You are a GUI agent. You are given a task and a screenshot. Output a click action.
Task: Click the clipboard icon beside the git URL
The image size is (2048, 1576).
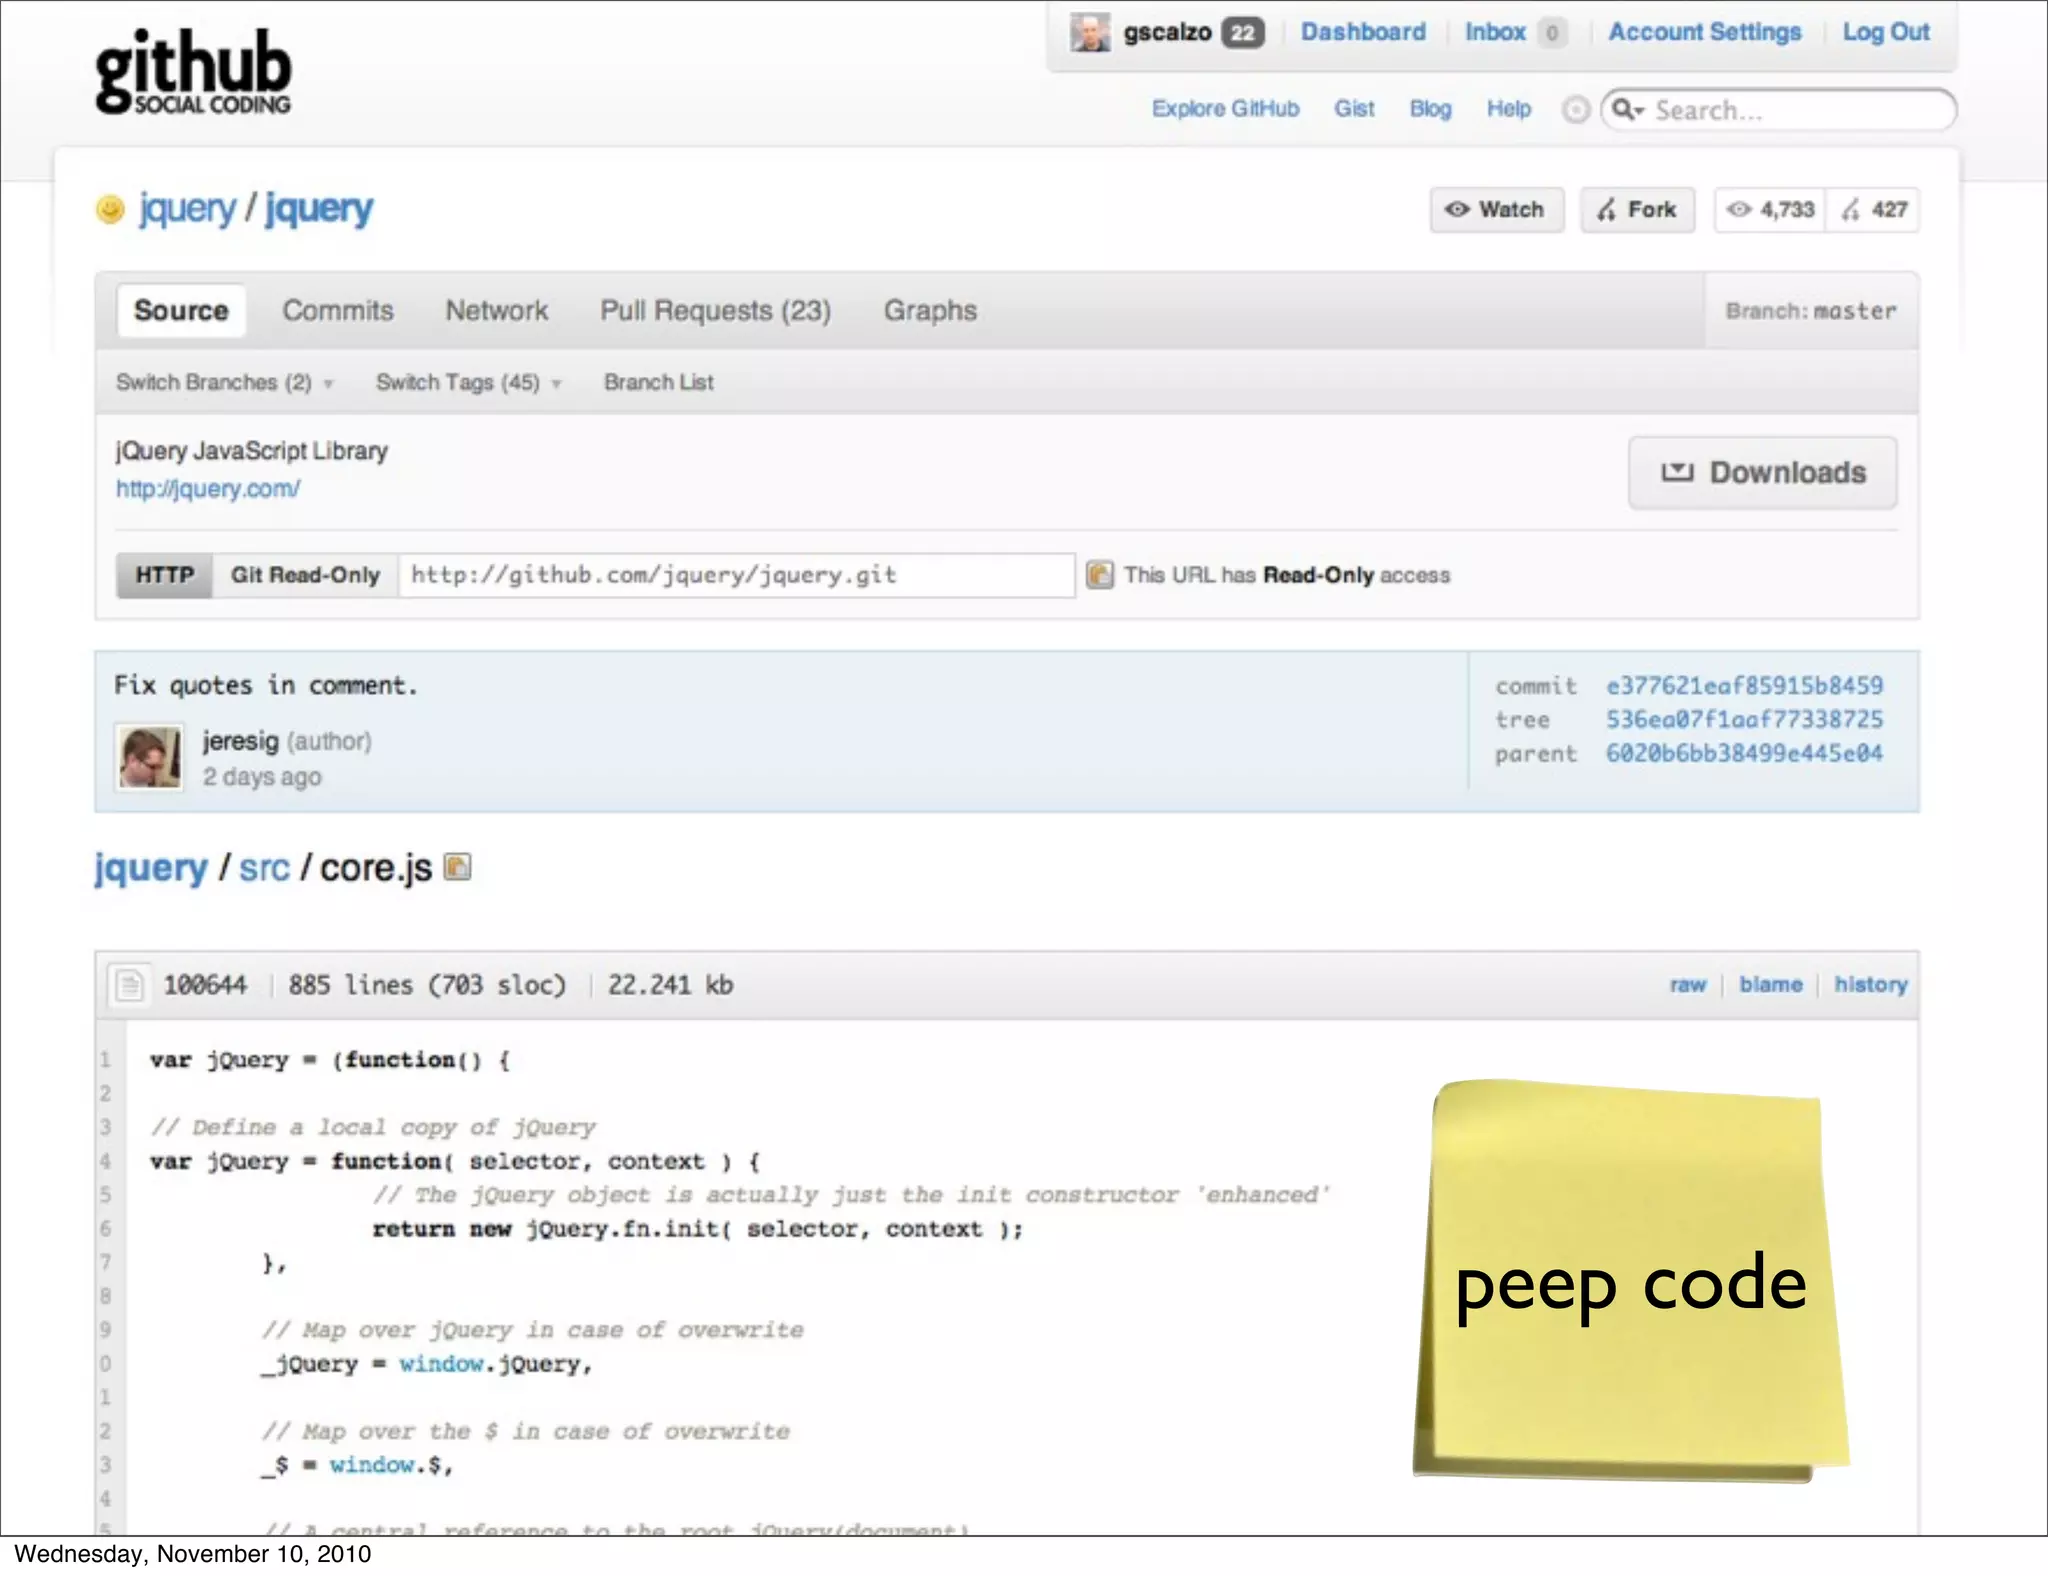[1099, 575]
